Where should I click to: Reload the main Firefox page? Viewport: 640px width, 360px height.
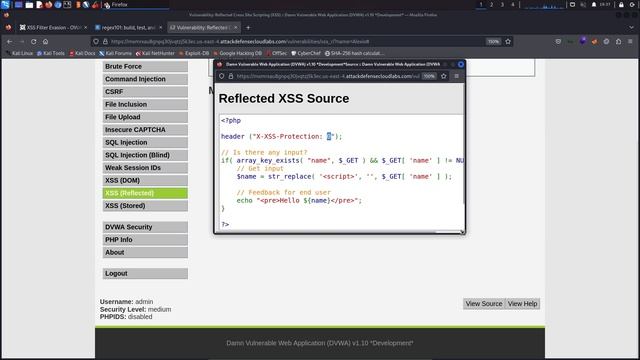click(x=33, y=42)
